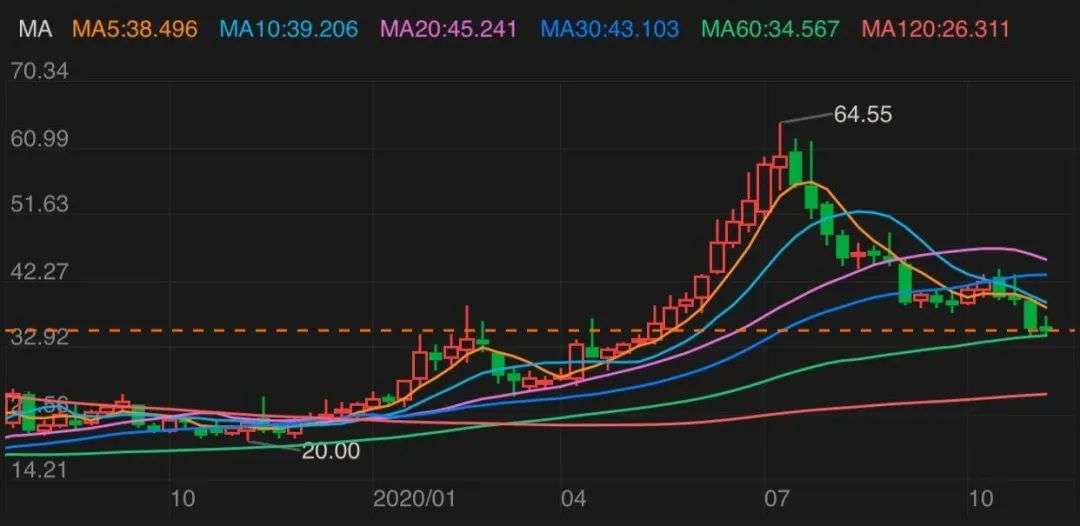Image resolution: width=1080 pixels, height=526 pixels.
Task: Select the MA indicator label
Action: 34,29
